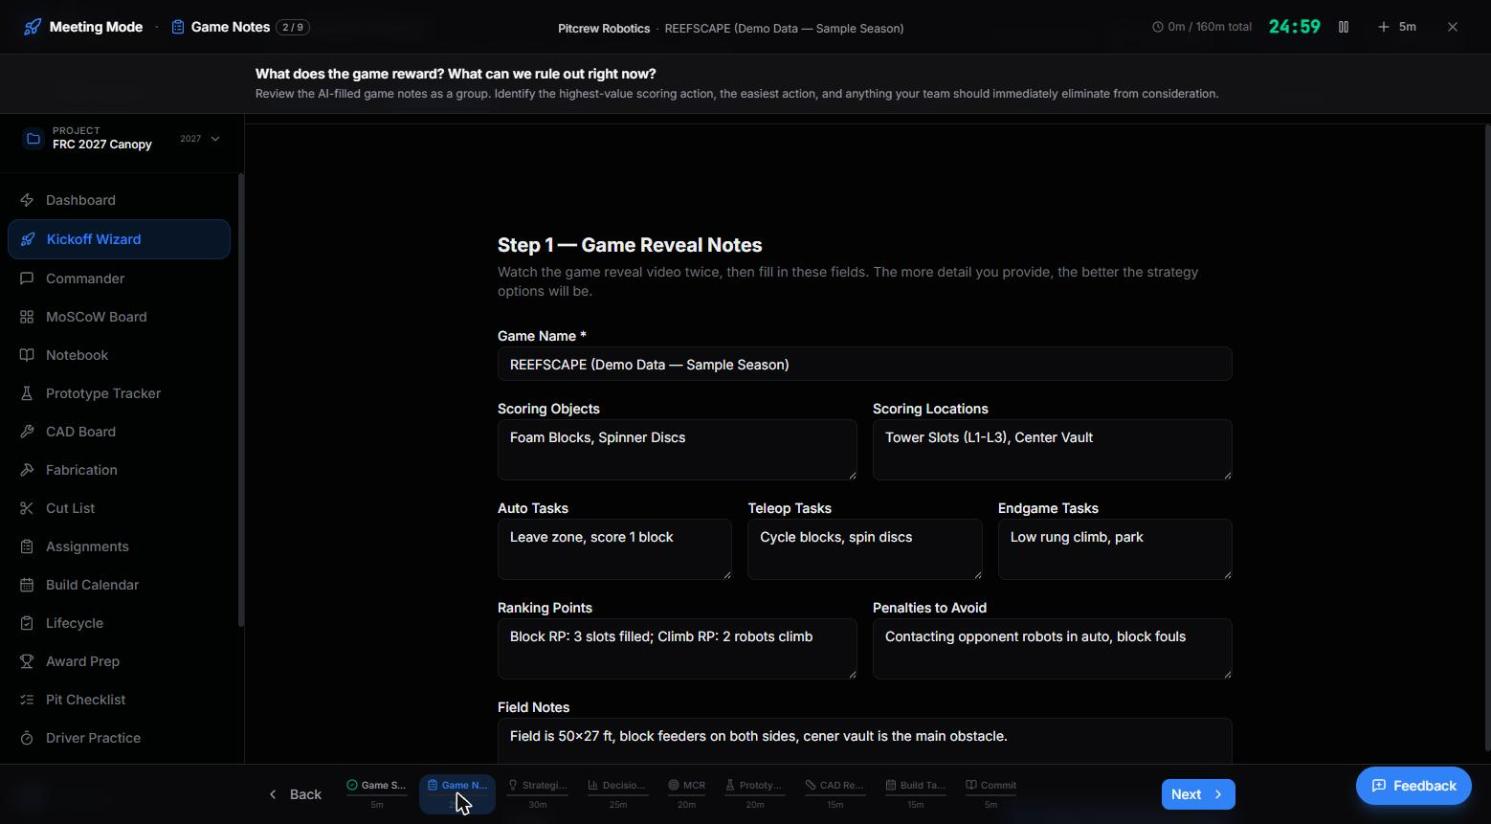
Task: Open the Feedback panel
Action: 1413,786
